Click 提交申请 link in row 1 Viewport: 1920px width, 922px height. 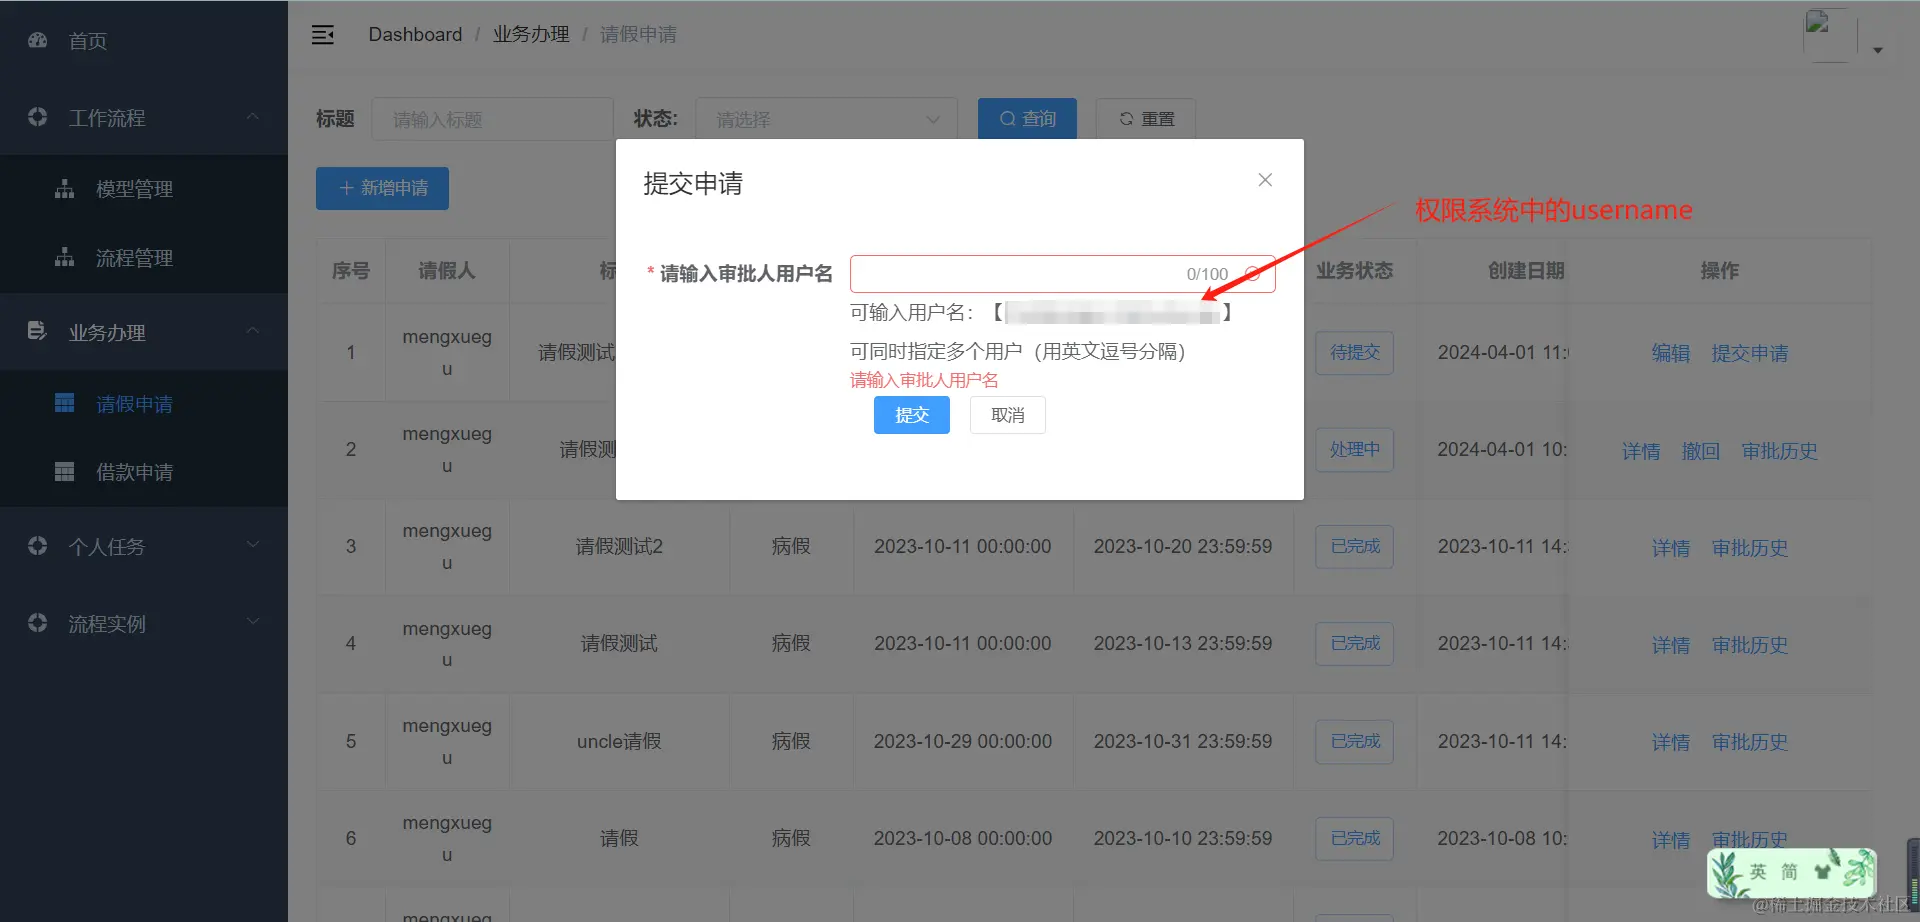tap(1750, 353)
